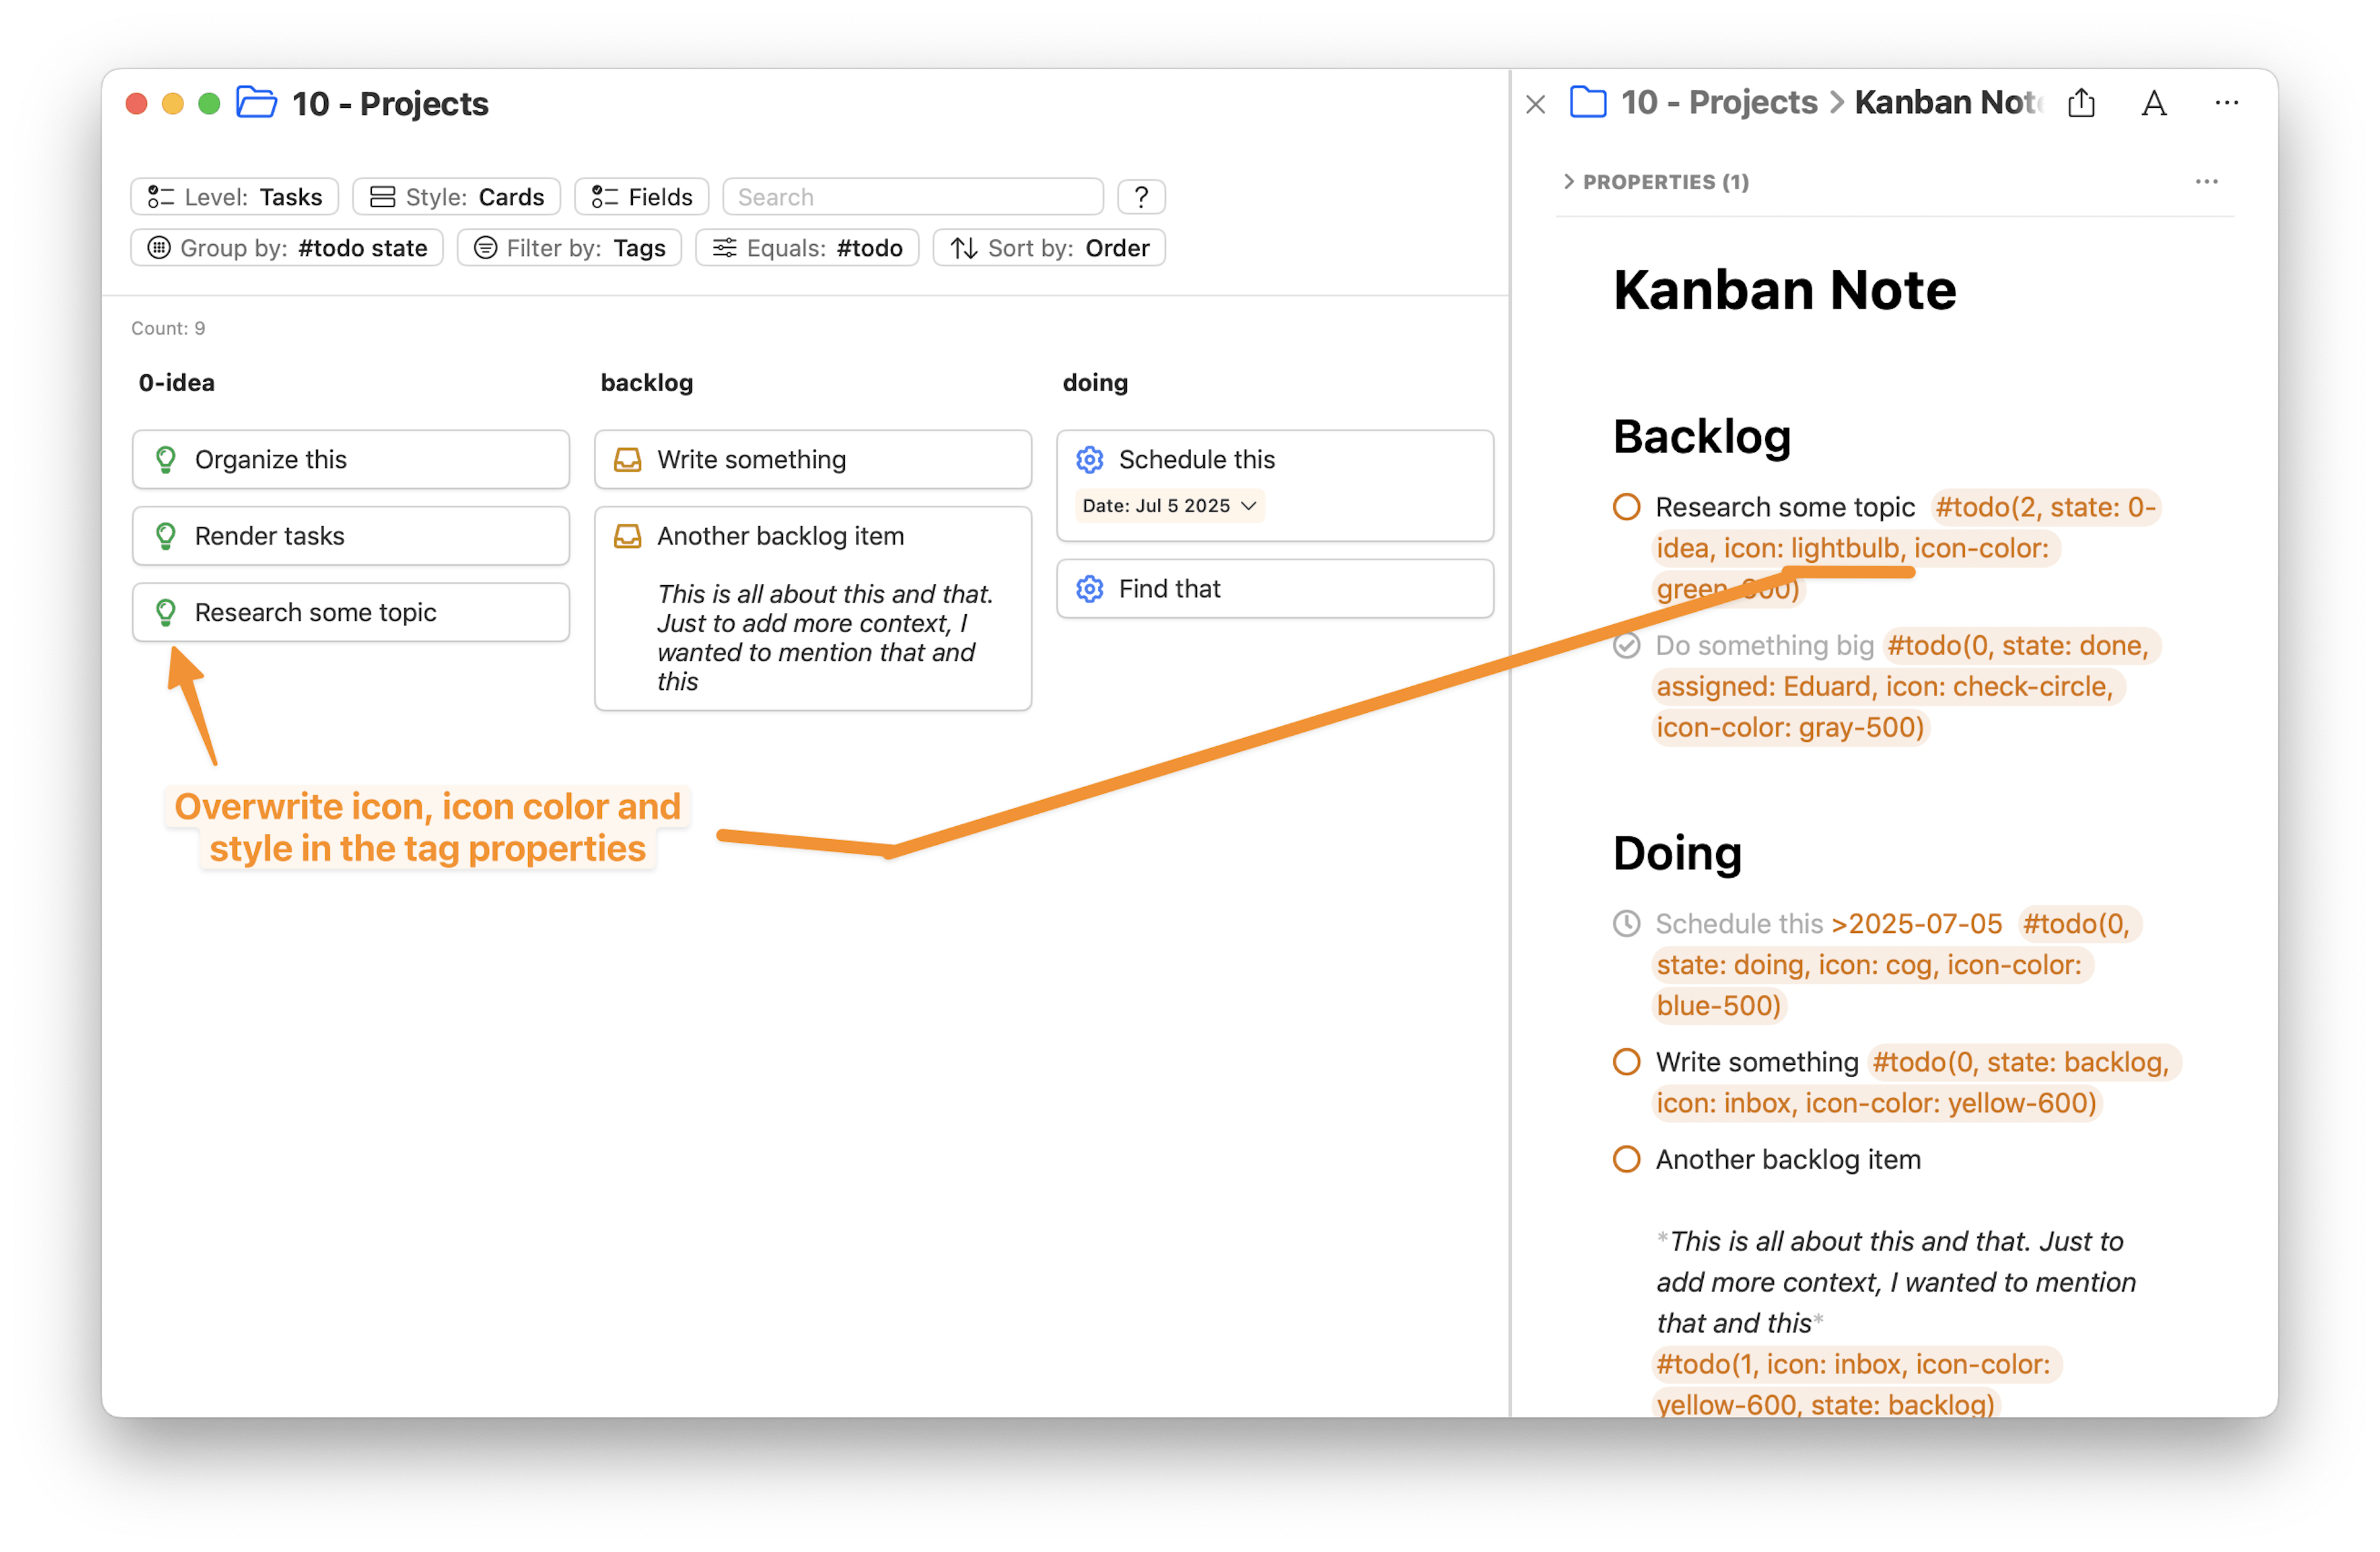
Task: Open the Group by #todo state dropdown
Action: pos(287,248)
